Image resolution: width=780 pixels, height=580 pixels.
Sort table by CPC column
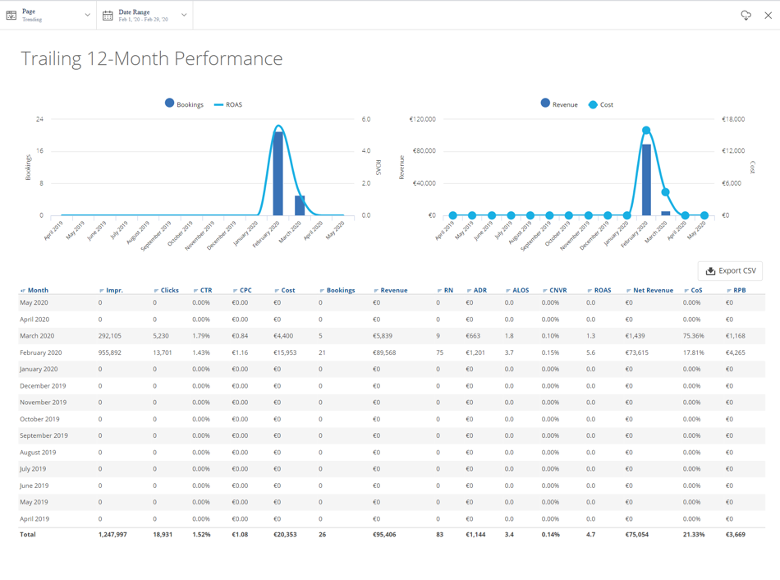coord(242,290)
